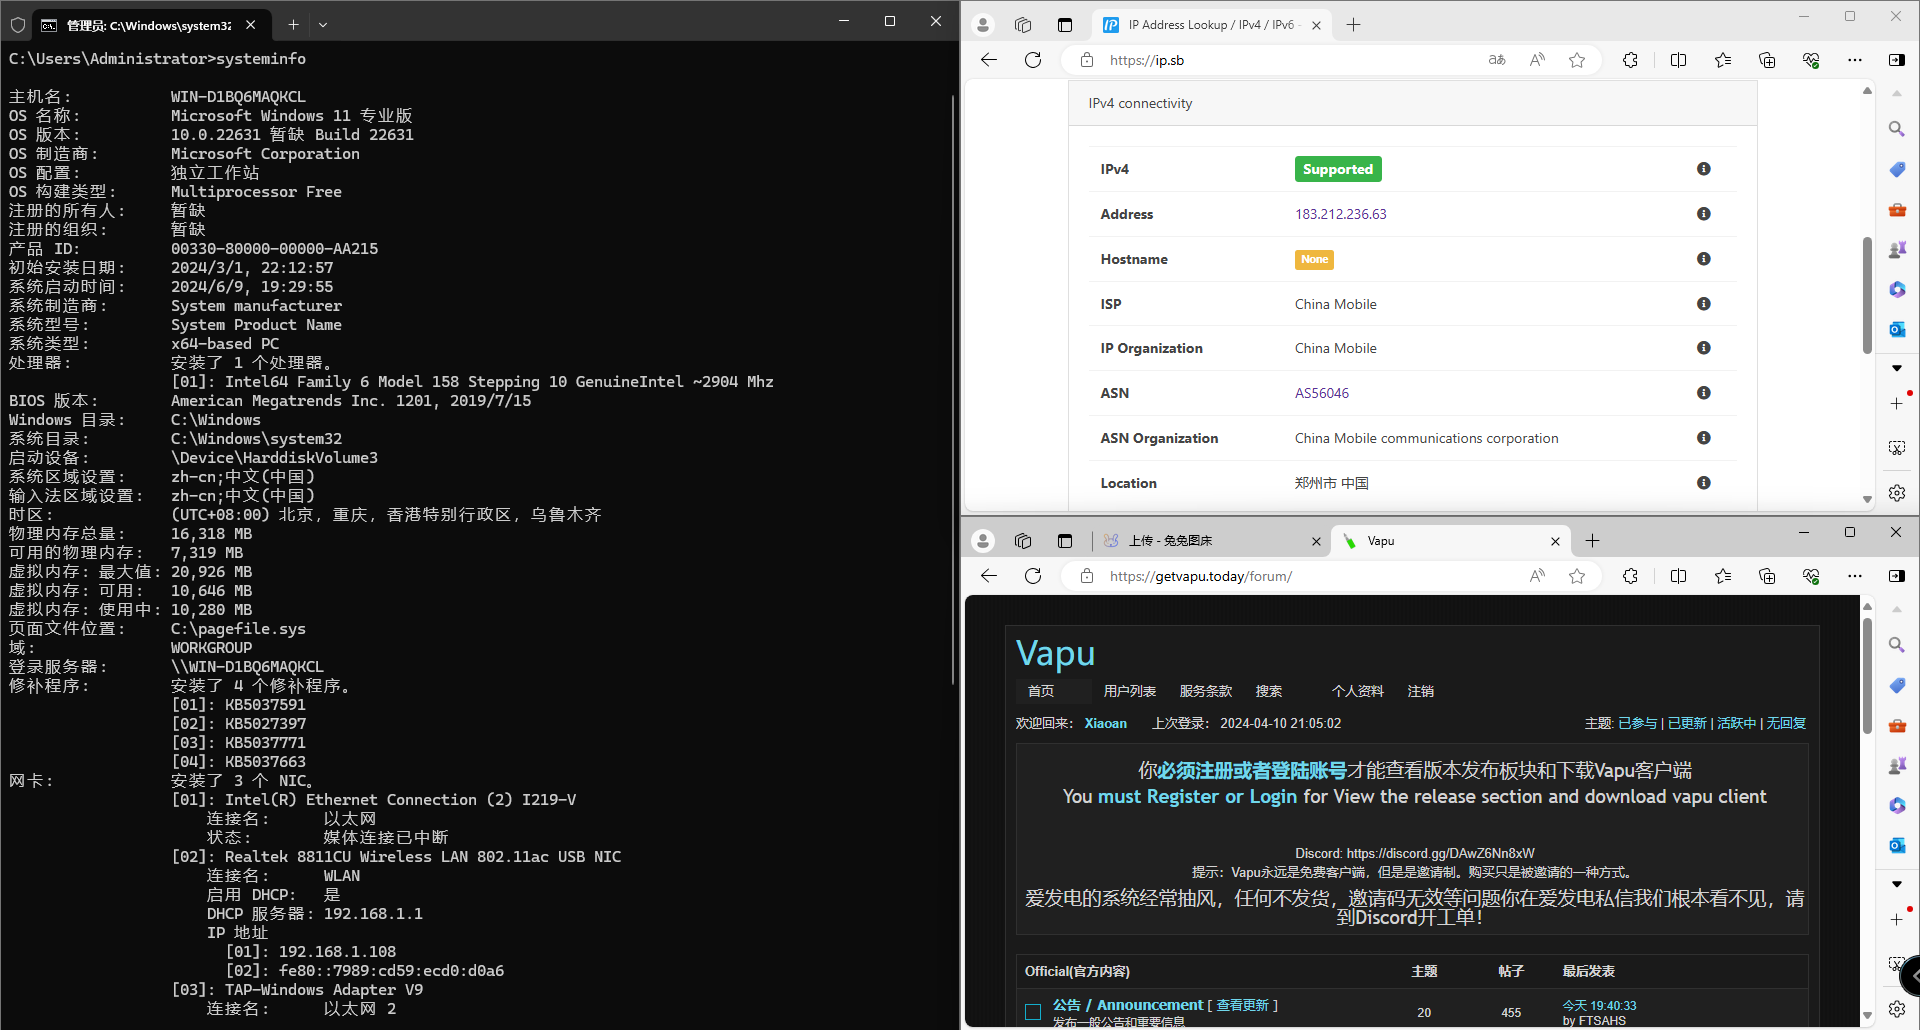Open browser essentials in the Vapu window

[x=1811, y=576]
